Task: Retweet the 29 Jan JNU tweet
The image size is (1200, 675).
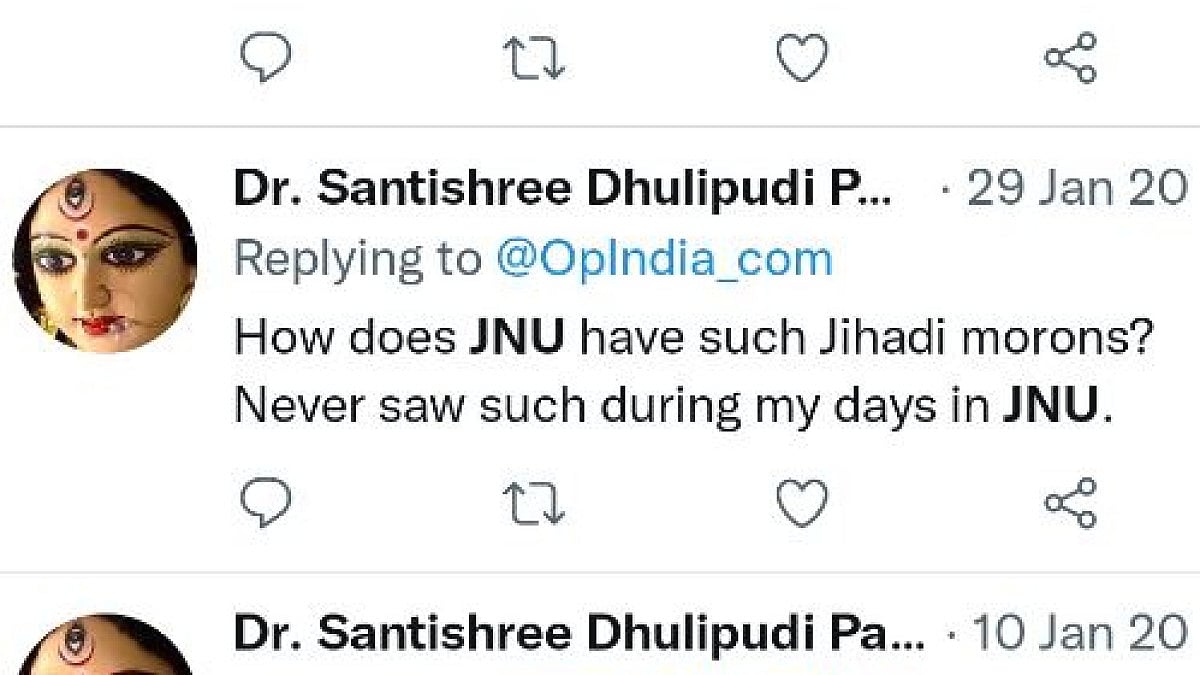Action: (x=533, y=503)
